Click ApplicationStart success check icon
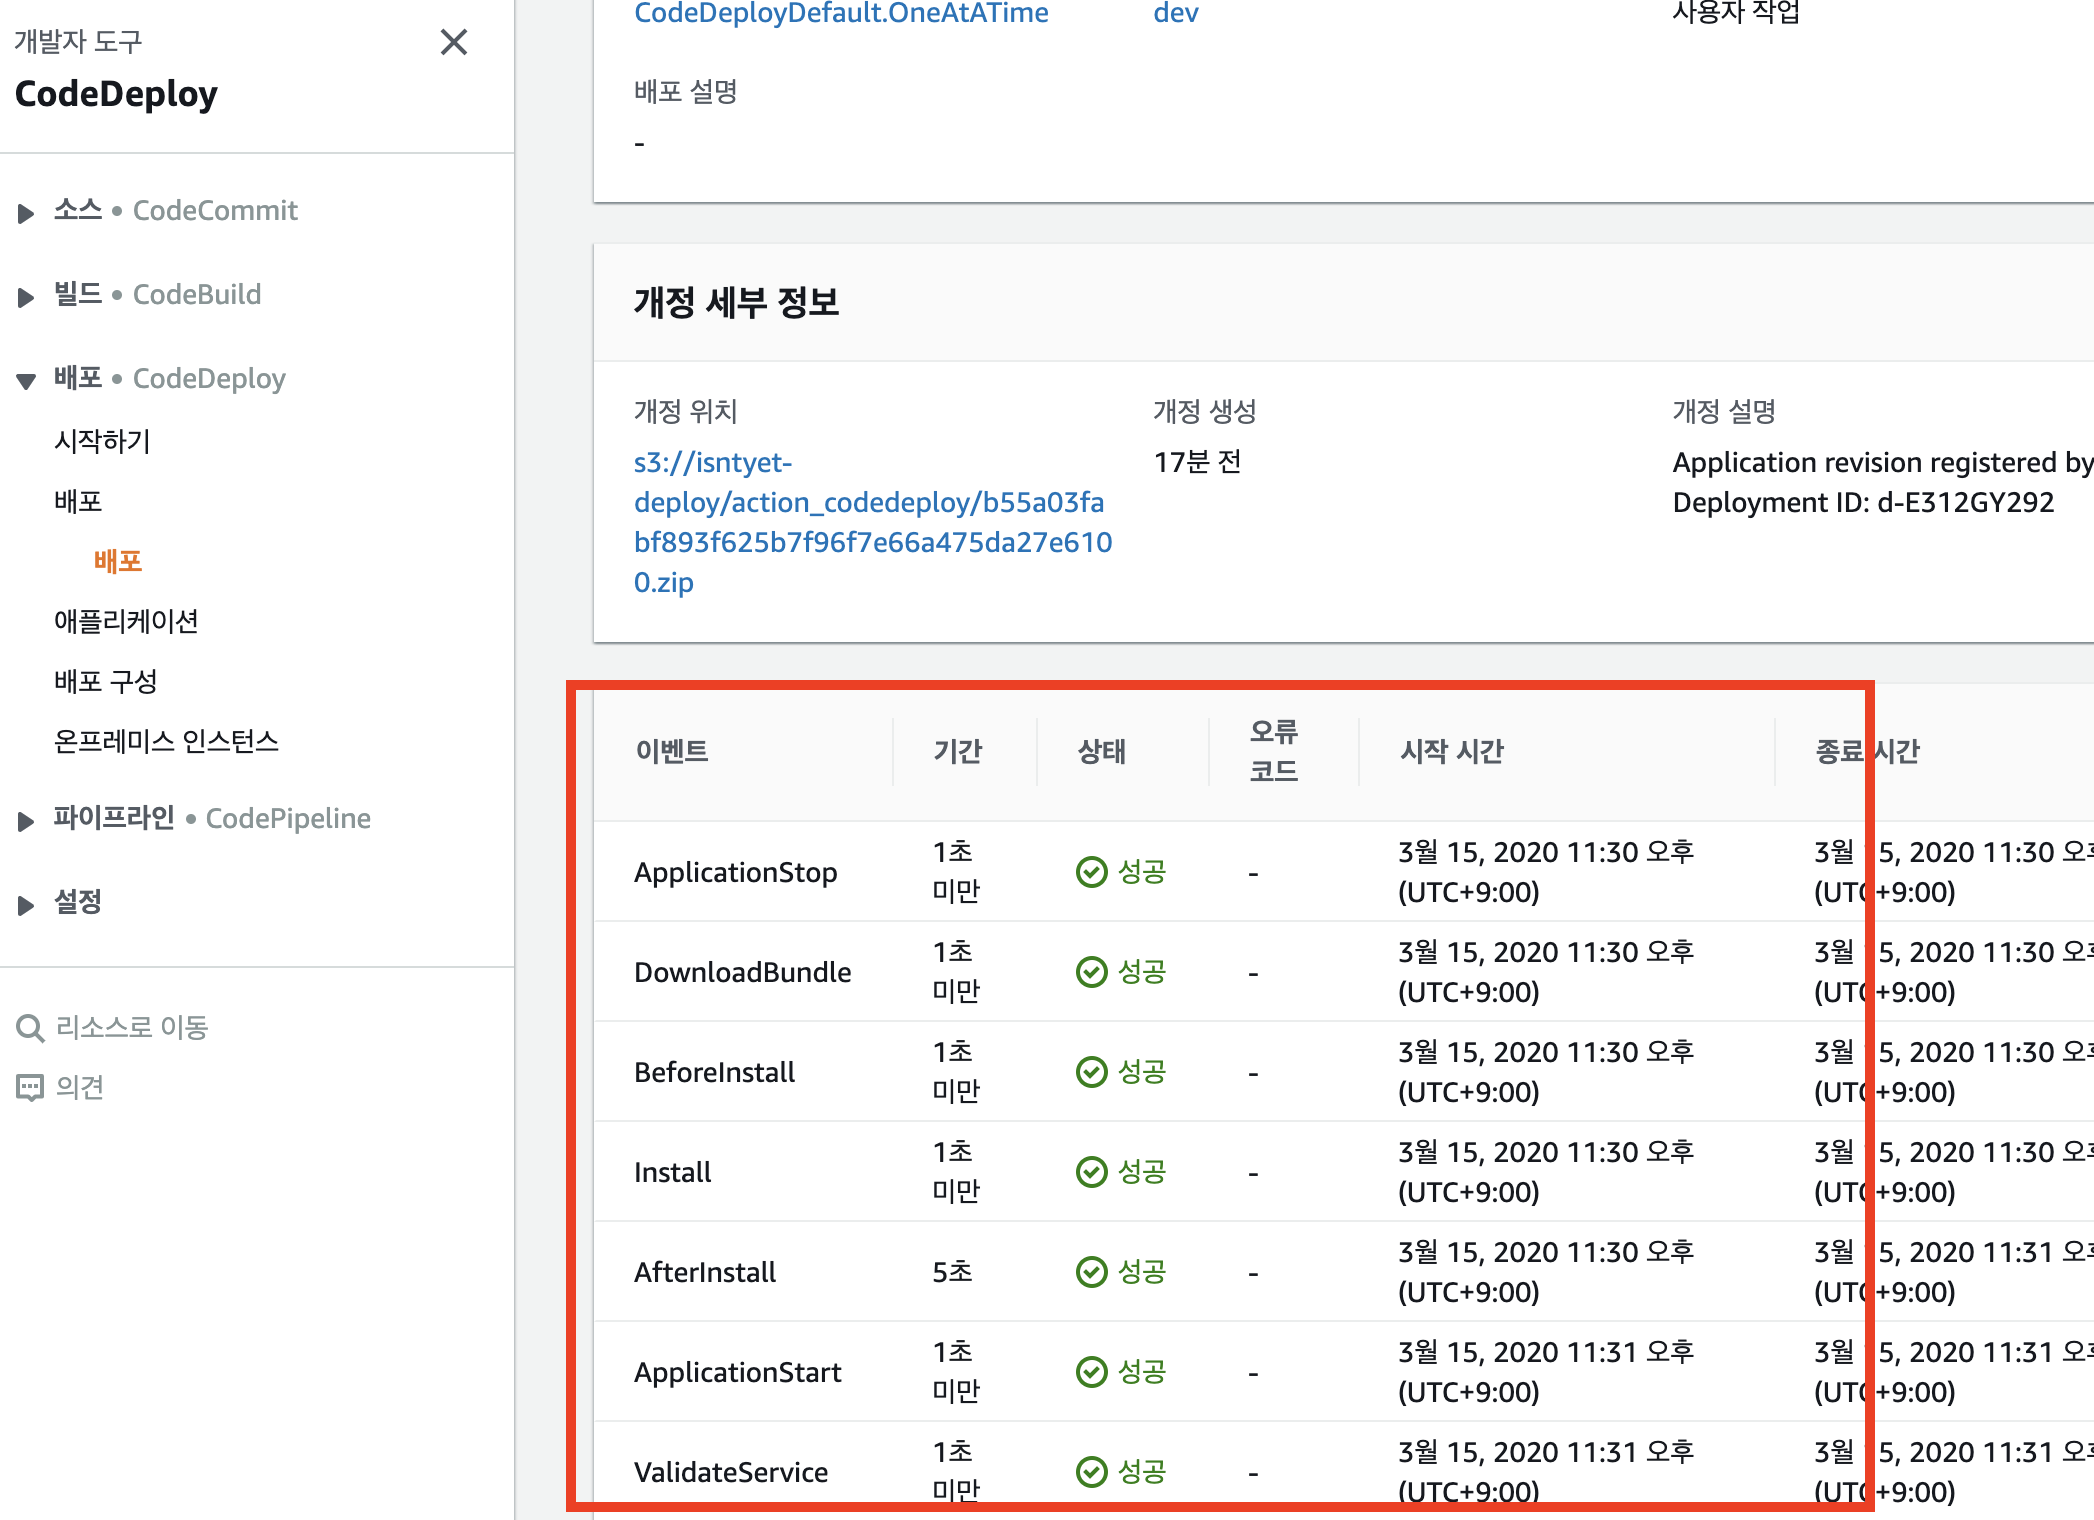2094x1520 pixels. click(1092, 1372)
